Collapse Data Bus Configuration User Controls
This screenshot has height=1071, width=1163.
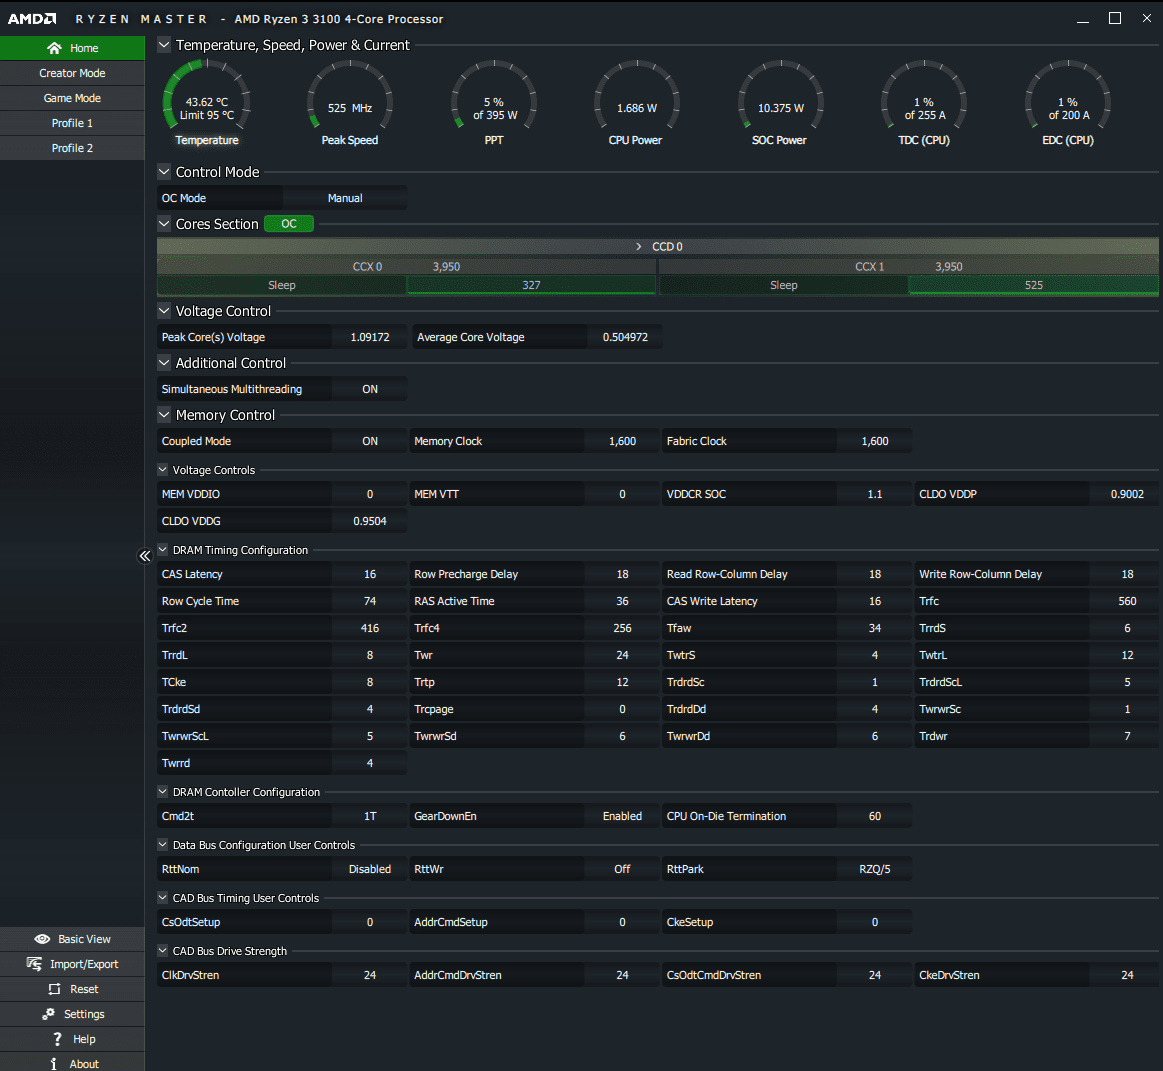point(162,845)
